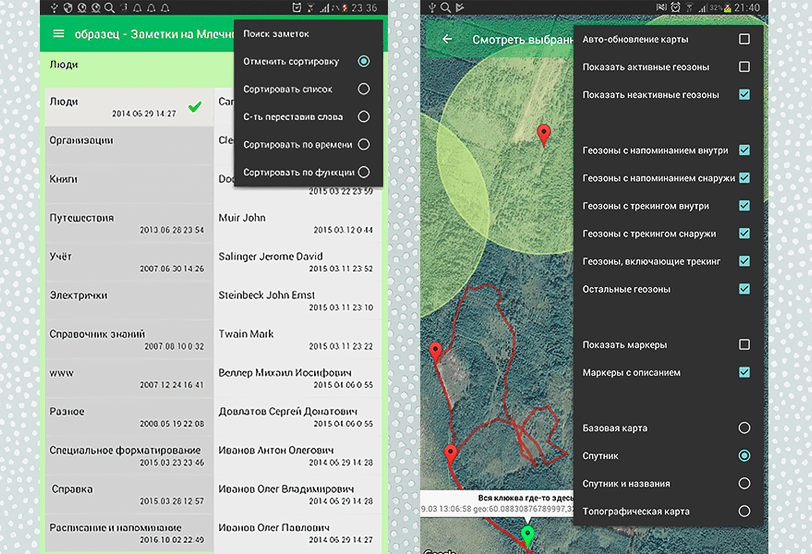Uncheck Маркеры с описанием option

tap(743, 373)
